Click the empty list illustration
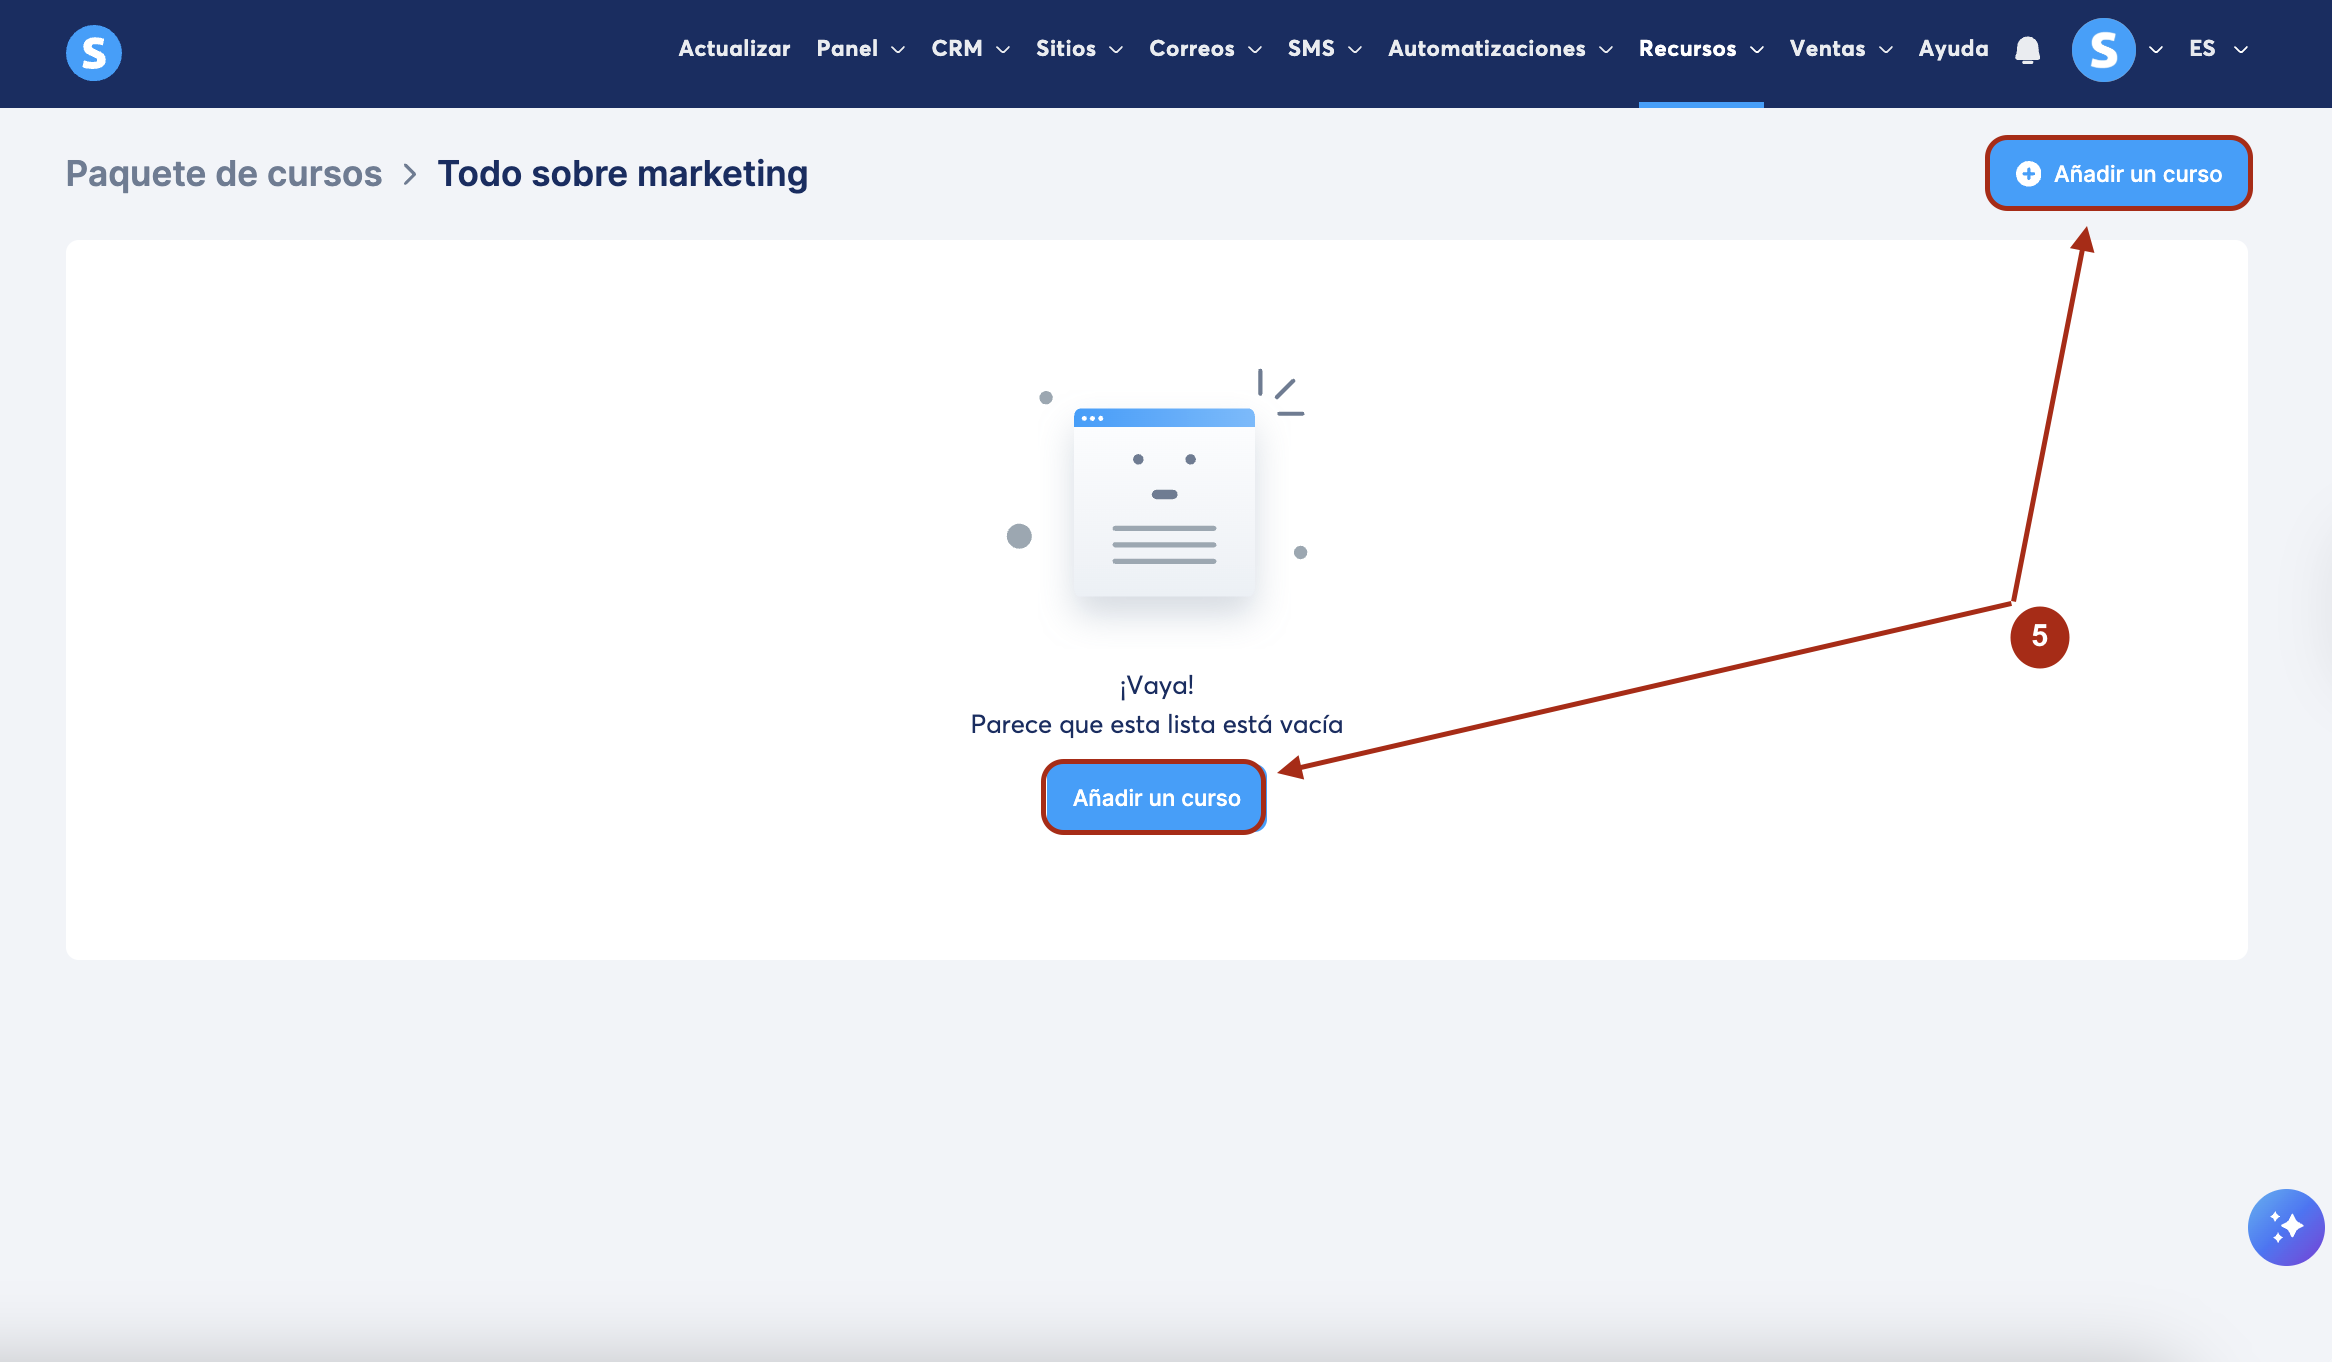This screenshot has height=1362, width=2332. [x=1163, y=500]
